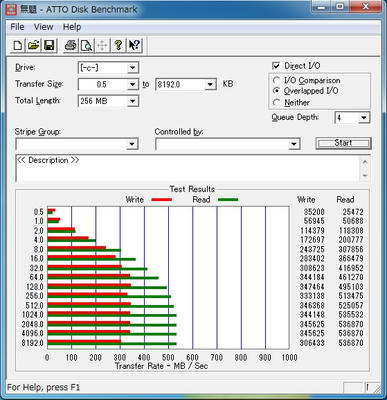Open the View menu
Viewport: 387px width, 400px height.
click(x=43, y=27)
